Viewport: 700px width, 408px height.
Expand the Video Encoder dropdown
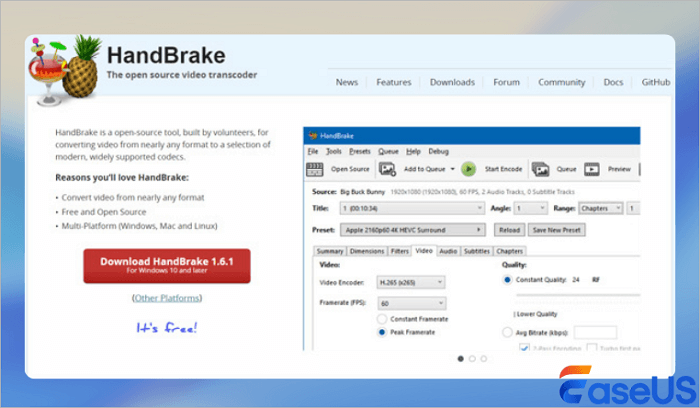[410, 282]
